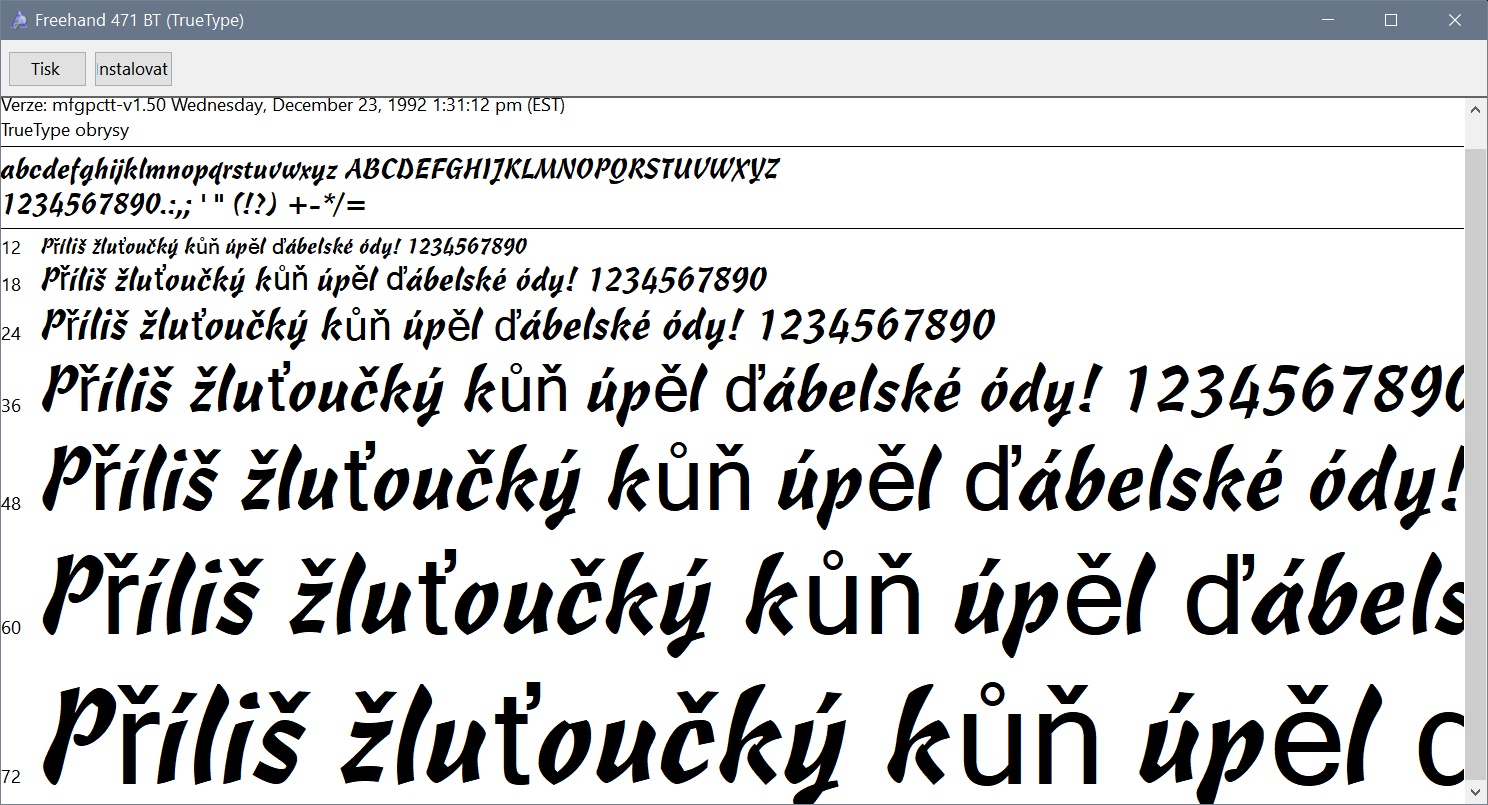Viewport: 1488px width, 805px height.
Task: Click the 24-point sample sentence
Action: click(518, 325)
